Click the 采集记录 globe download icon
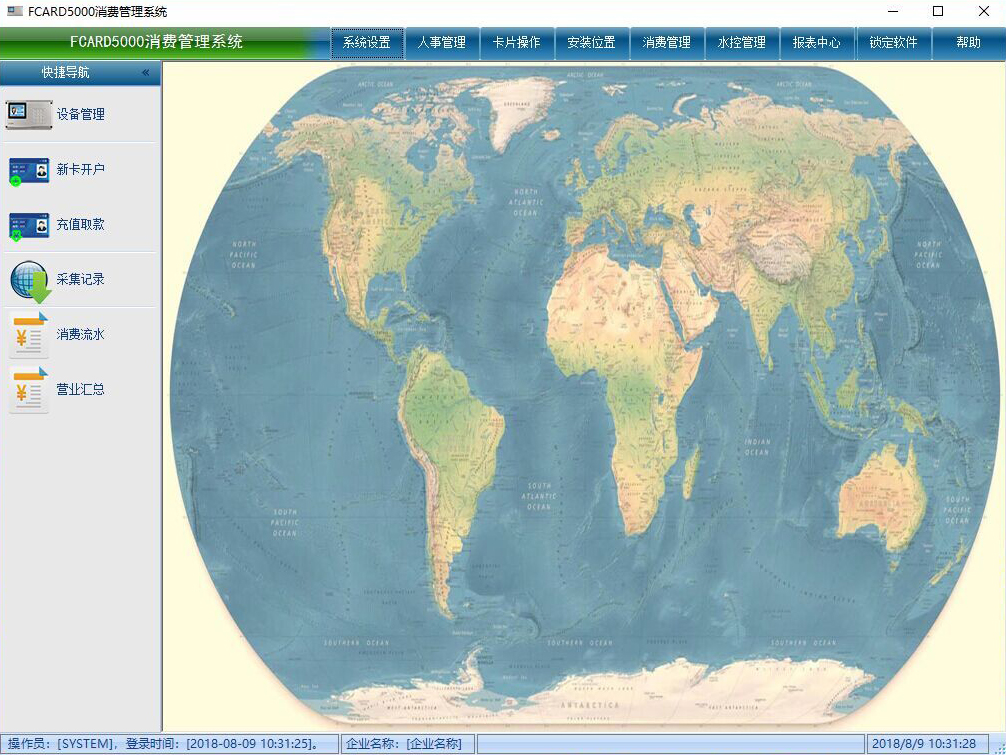Viewport: 1006px width, 755px height. click(30, 281)
